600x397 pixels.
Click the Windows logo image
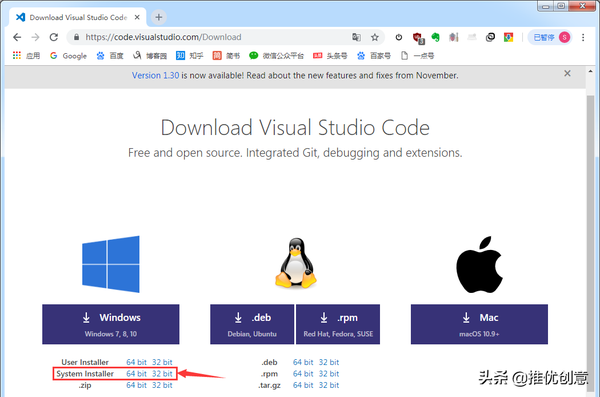pyautogui.click(x=111, y=264)
